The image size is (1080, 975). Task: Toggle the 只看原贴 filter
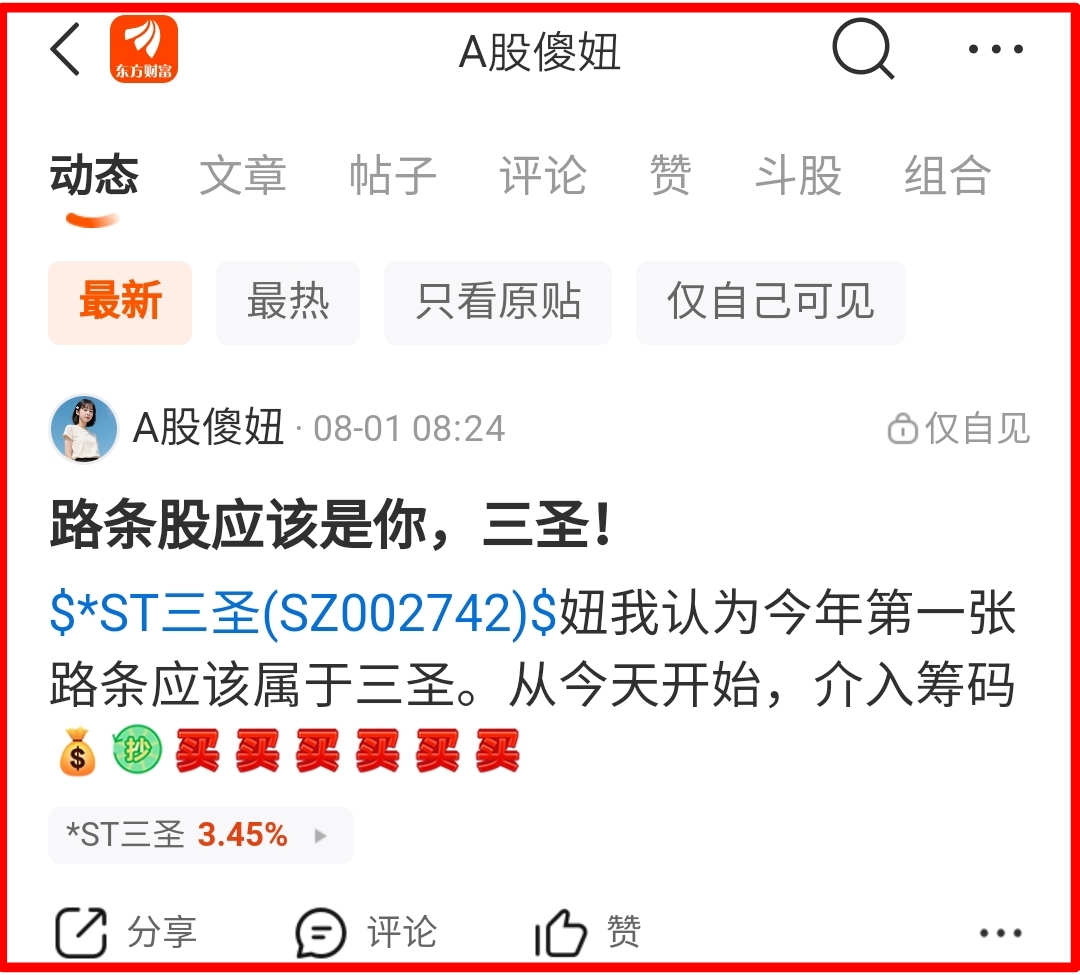point(498,302)
